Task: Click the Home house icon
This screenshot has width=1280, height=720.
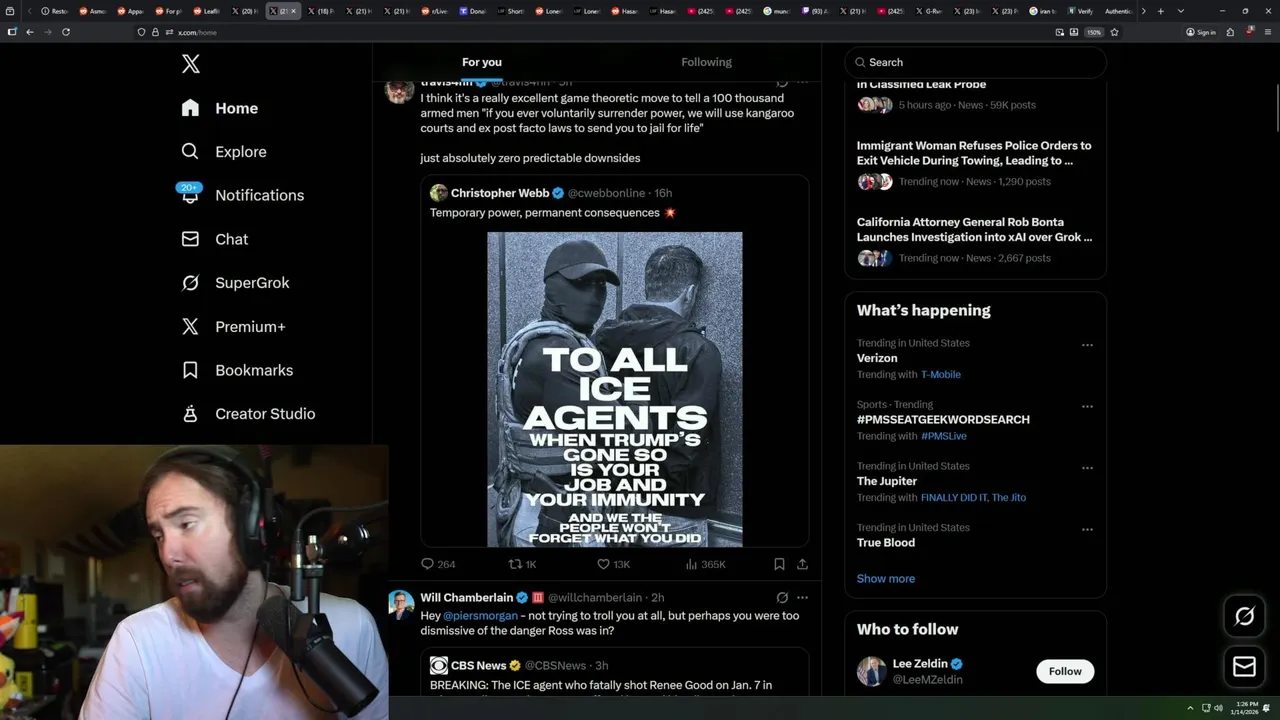Action: (x=190, y=108)
